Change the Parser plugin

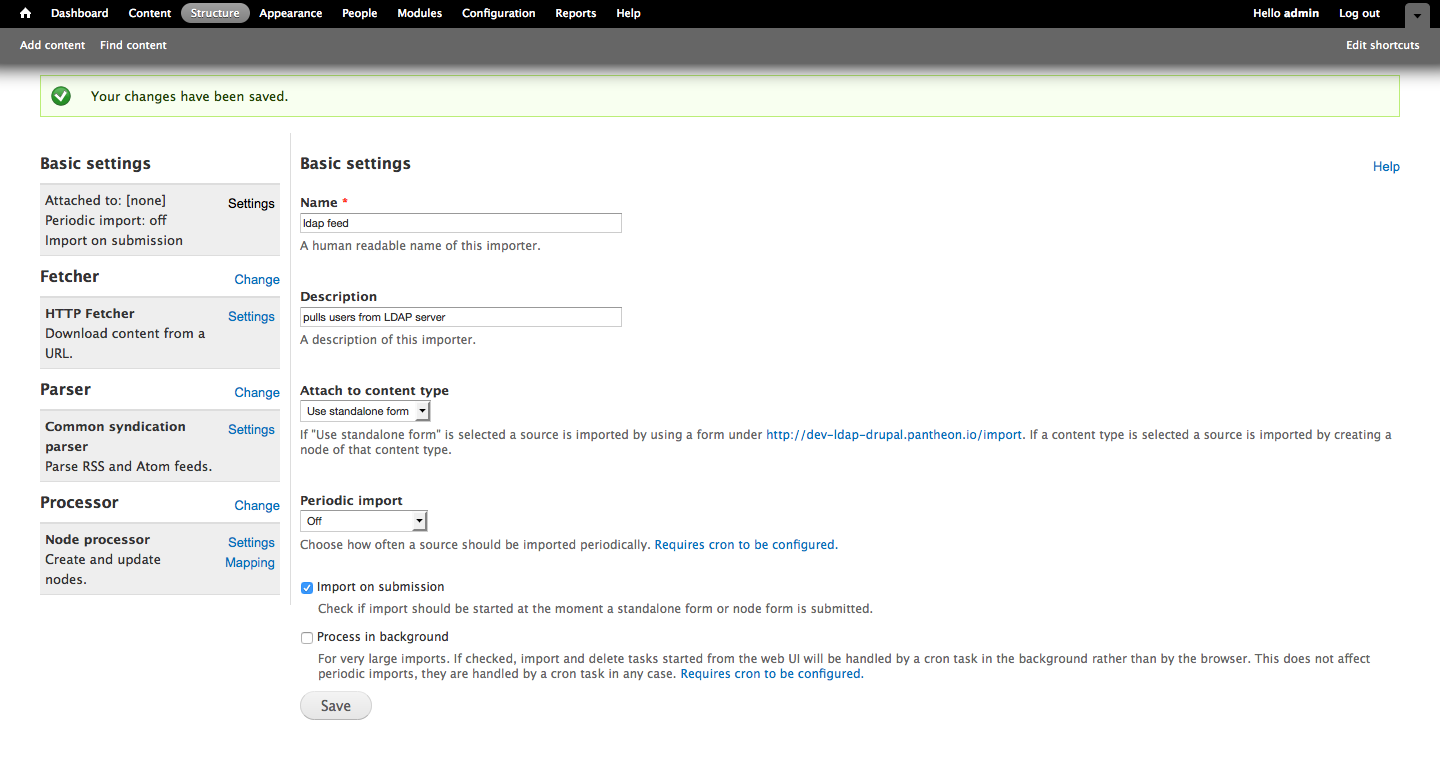[257, 393]
